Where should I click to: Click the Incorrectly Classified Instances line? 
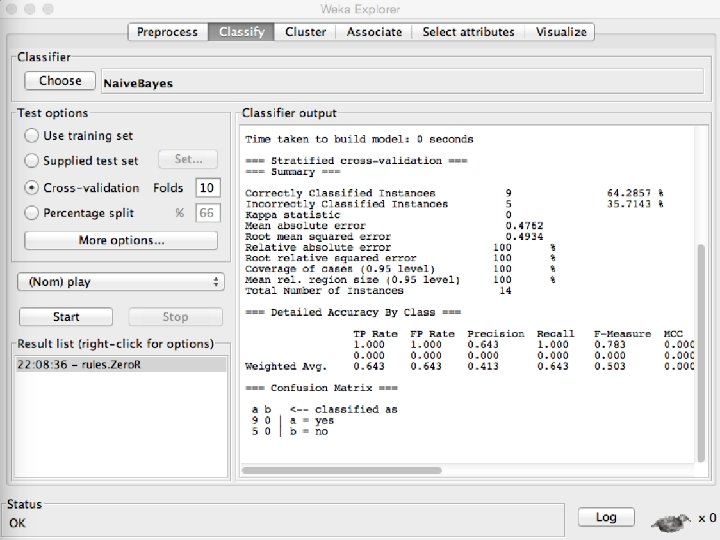coord(454,204)
